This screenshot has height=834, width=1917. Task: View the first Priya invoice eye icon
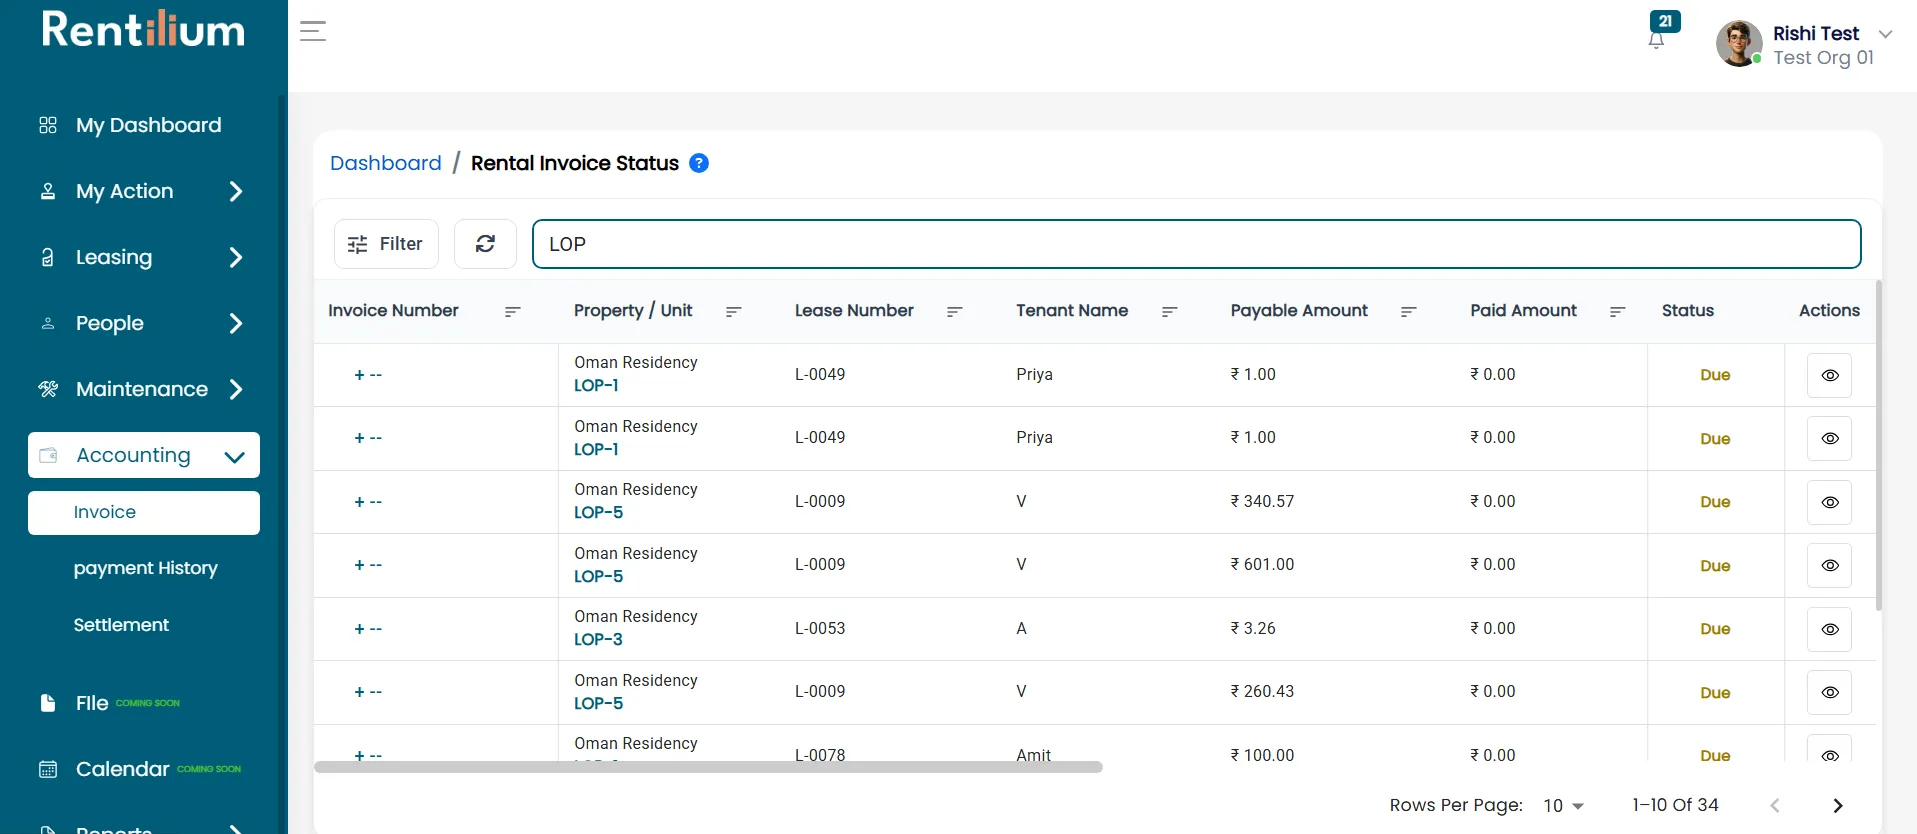click(1829, 375)
